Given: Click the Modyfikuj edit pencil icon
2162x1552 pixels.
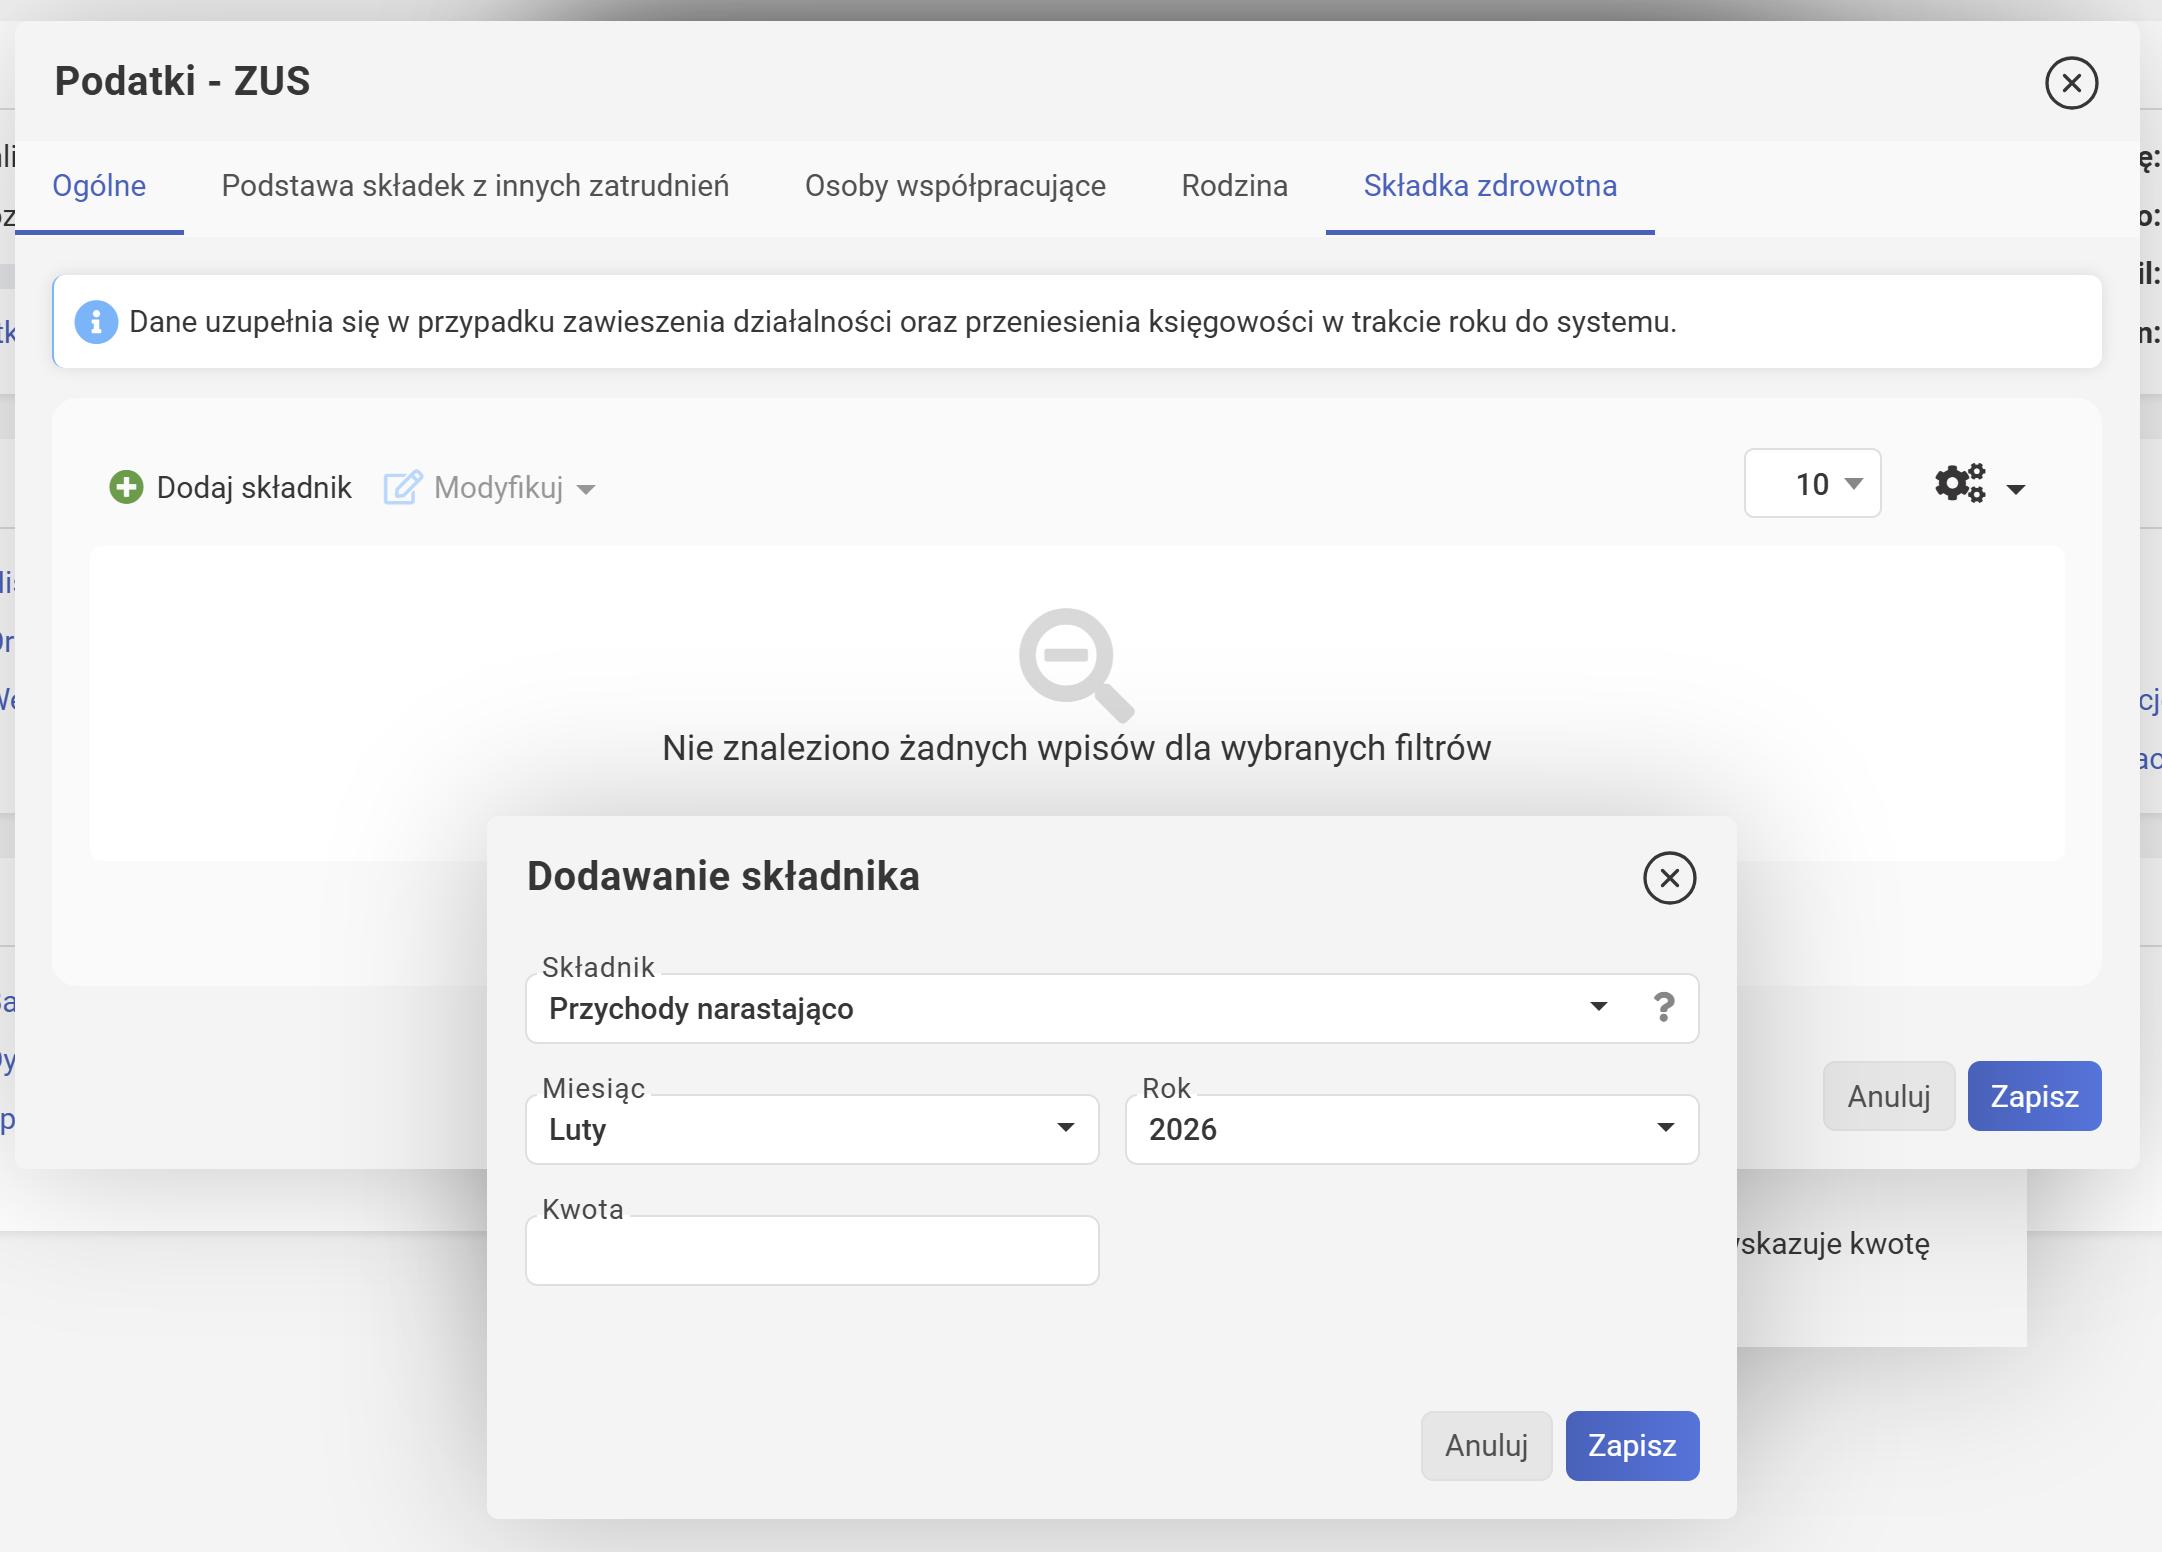Looking at the screenshot, I should coord(403,487).
